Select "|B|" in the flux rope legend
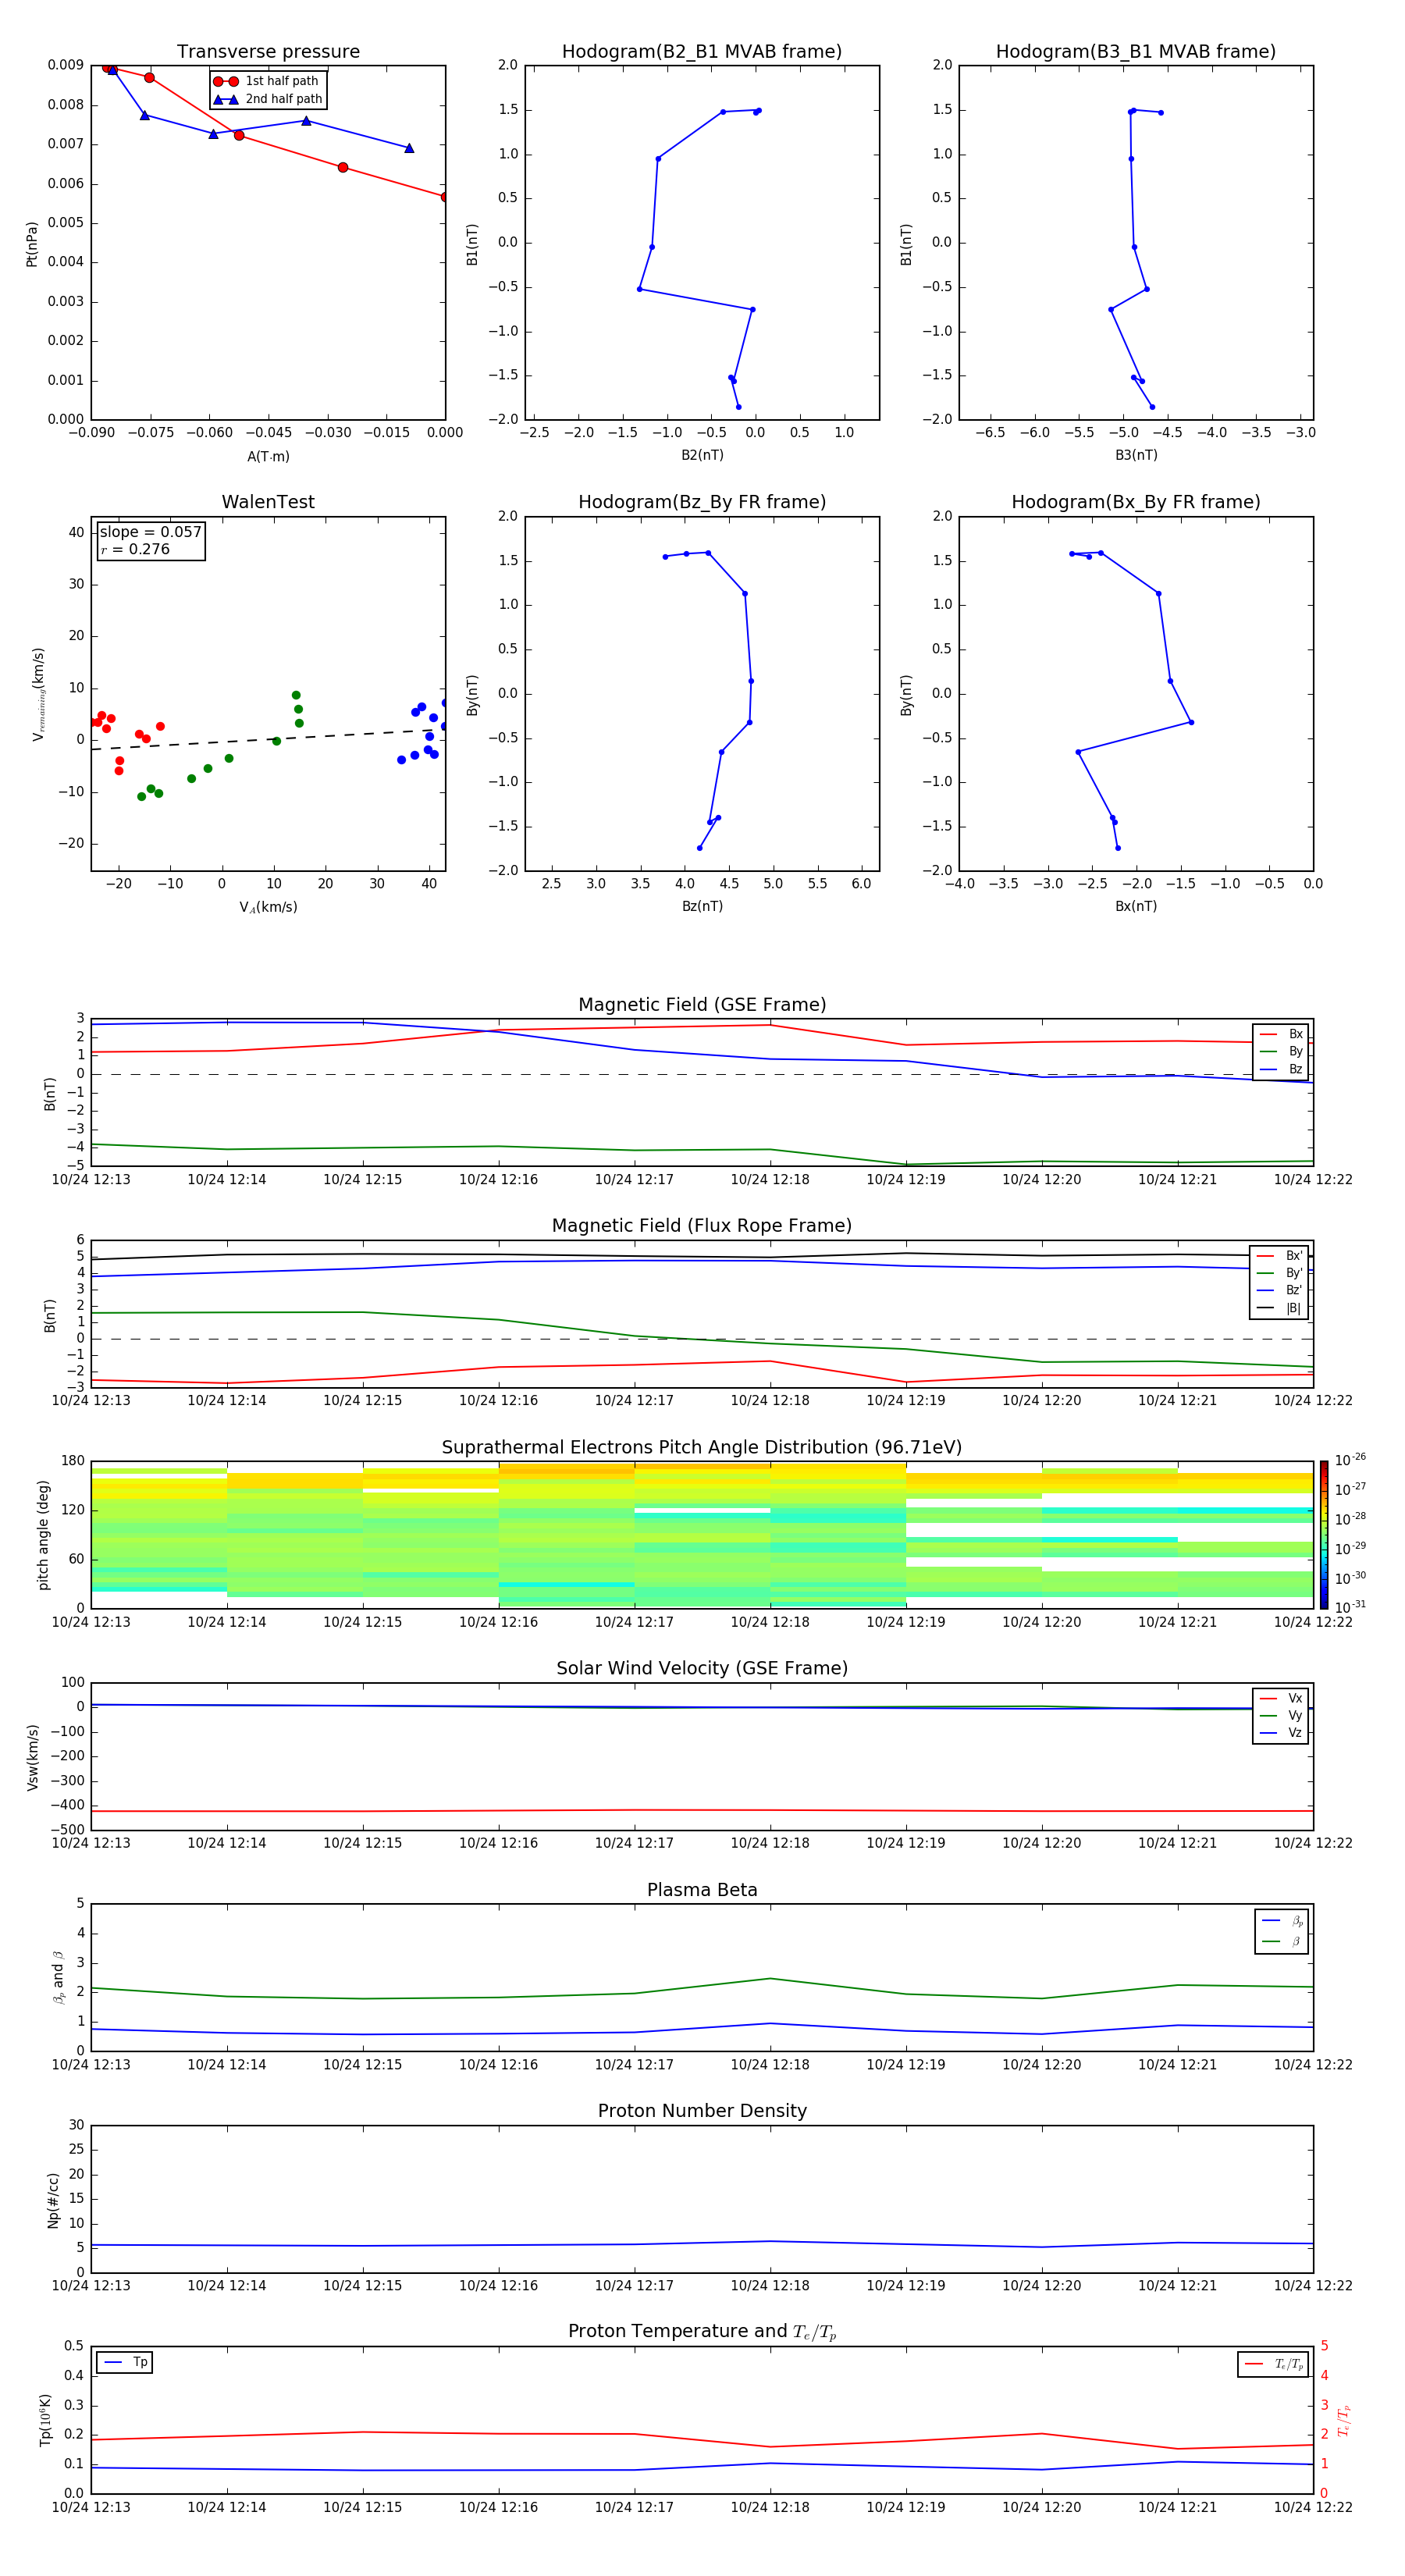This screenshot has height=2576, width=1405. click(1280, 1308)
